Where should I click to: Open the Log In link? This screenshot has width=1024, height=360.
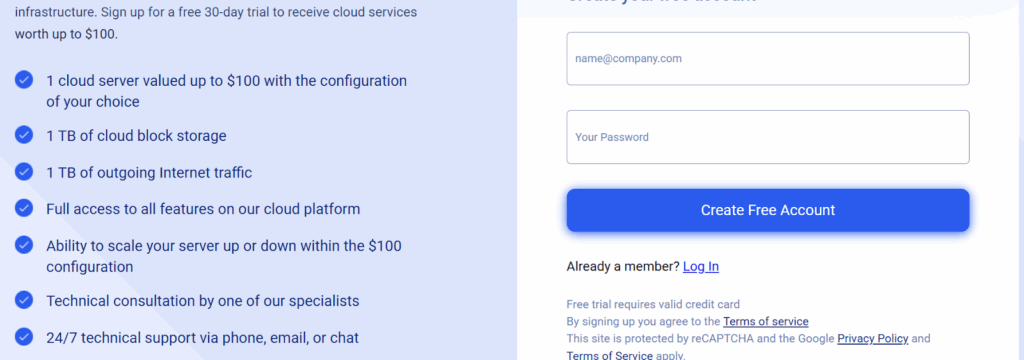[x=701, y=267]
